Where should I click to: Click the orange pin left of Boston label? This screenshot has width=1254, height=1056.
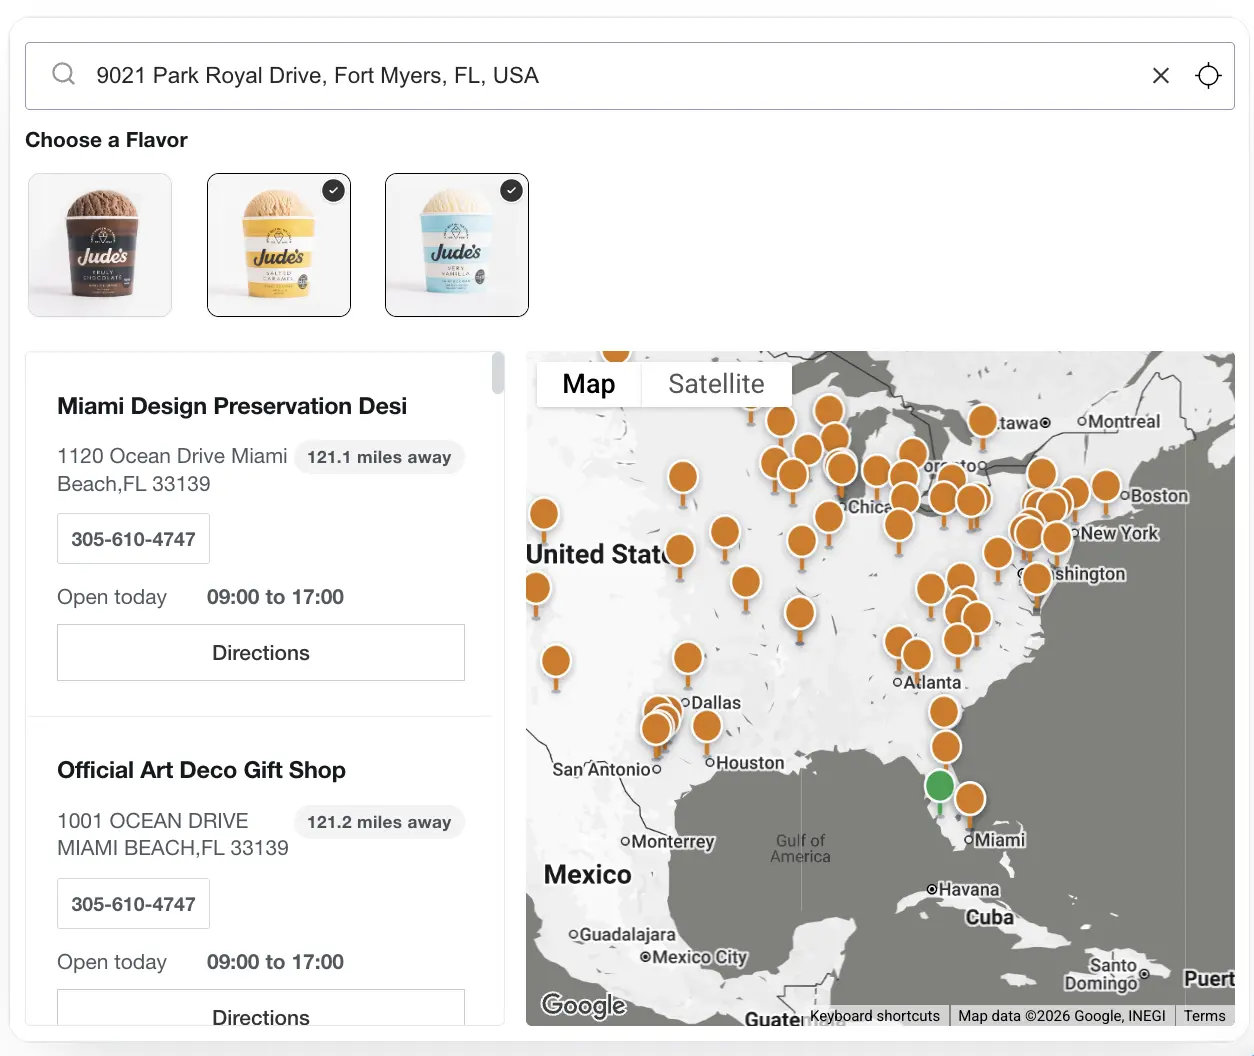tap(1106, 486)
